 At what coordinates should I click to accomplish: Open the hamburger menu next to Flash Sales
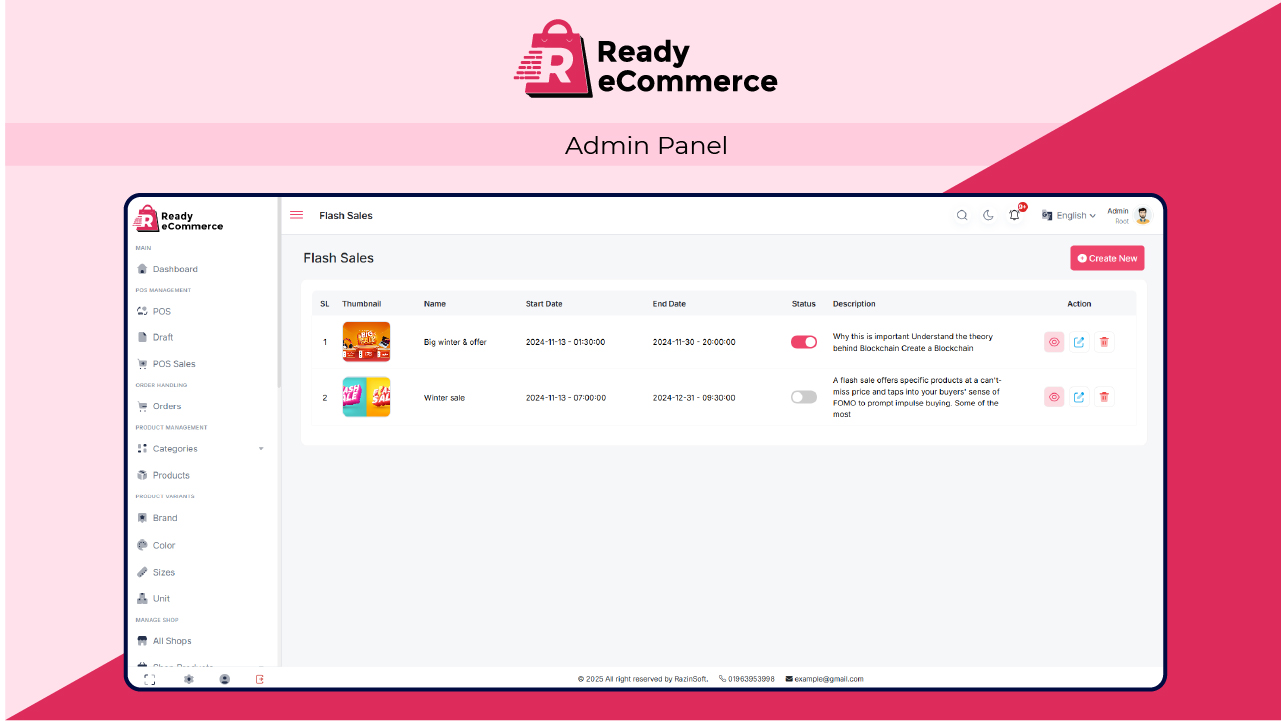pyautogui.click(x=296, y=214)
